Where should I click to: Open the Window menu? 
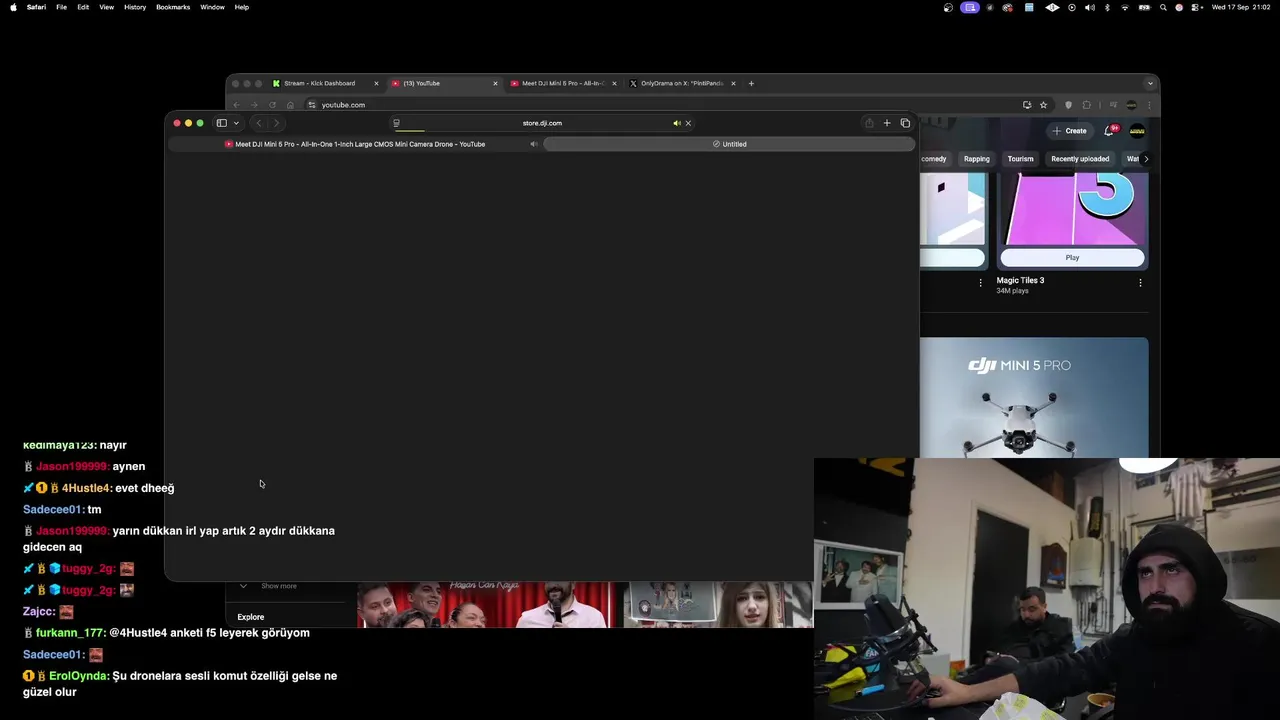pos(212,7)
